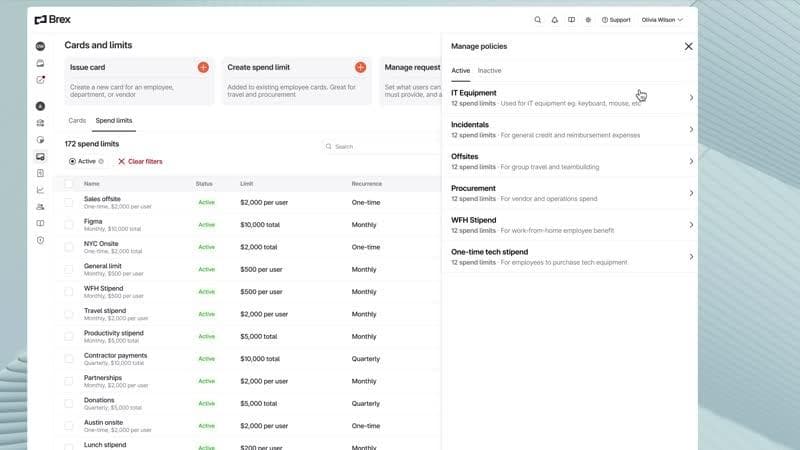Image resolution: width=800 pixels, height=450 pixels.
Task: Check the WFH Stipend row checkbox
Action: click(68, 292)
